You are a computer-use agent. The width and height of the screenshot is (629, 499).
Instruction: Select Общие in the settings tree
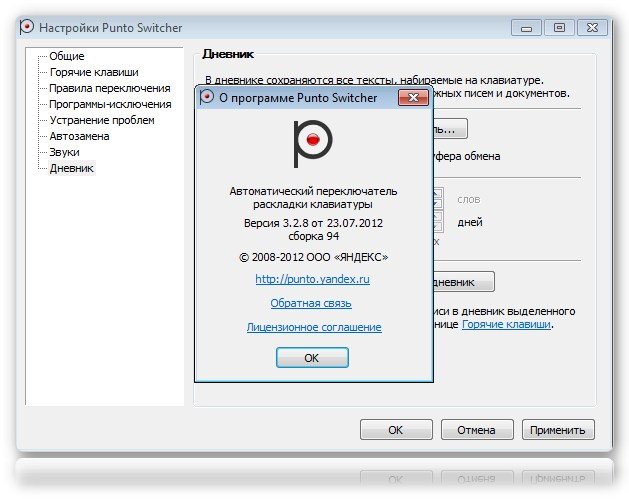click(68, 57)
